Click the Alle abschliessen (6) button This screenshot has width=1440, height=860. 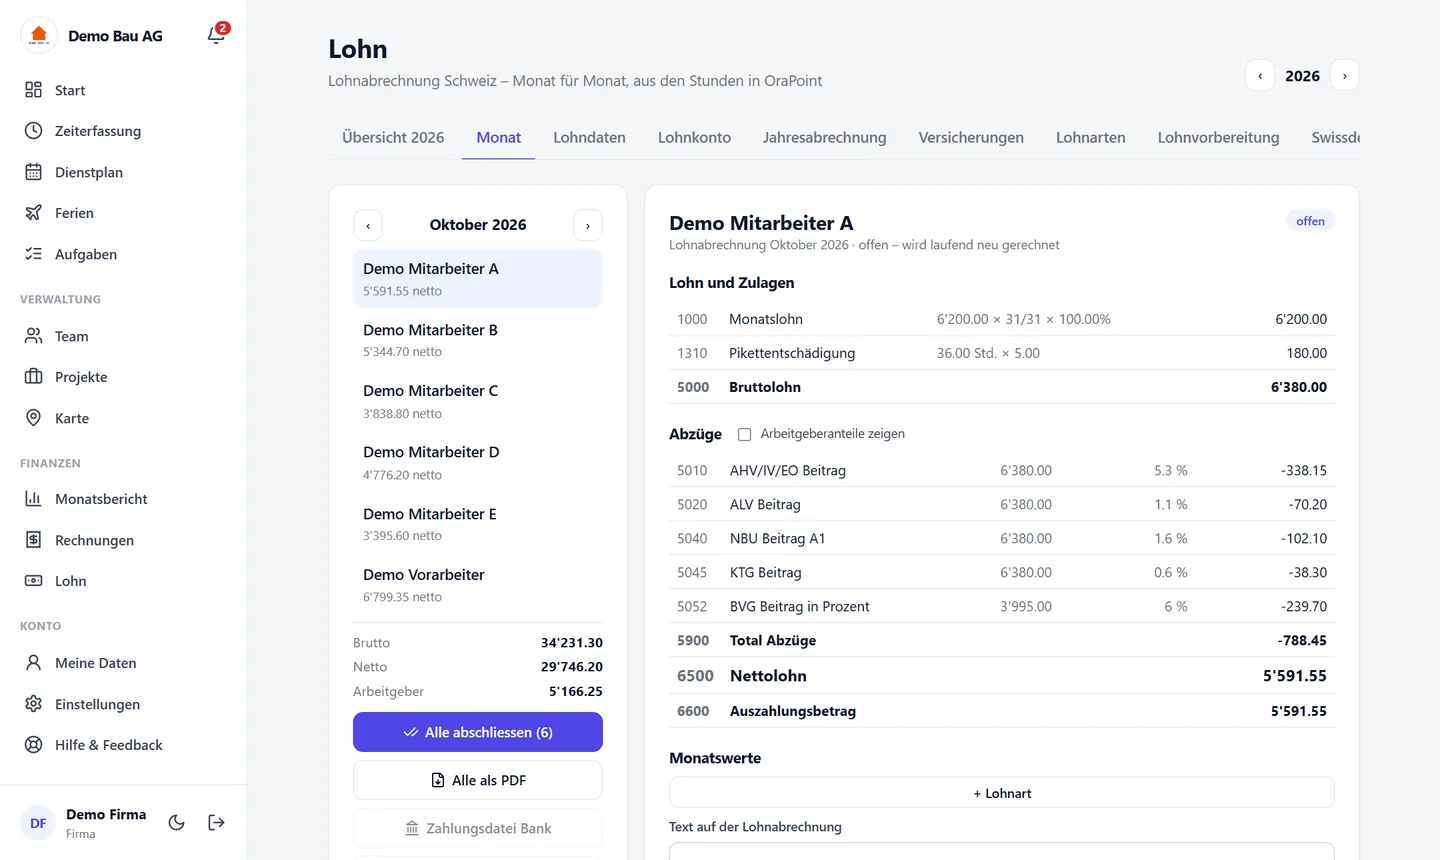tap(478, 732)
